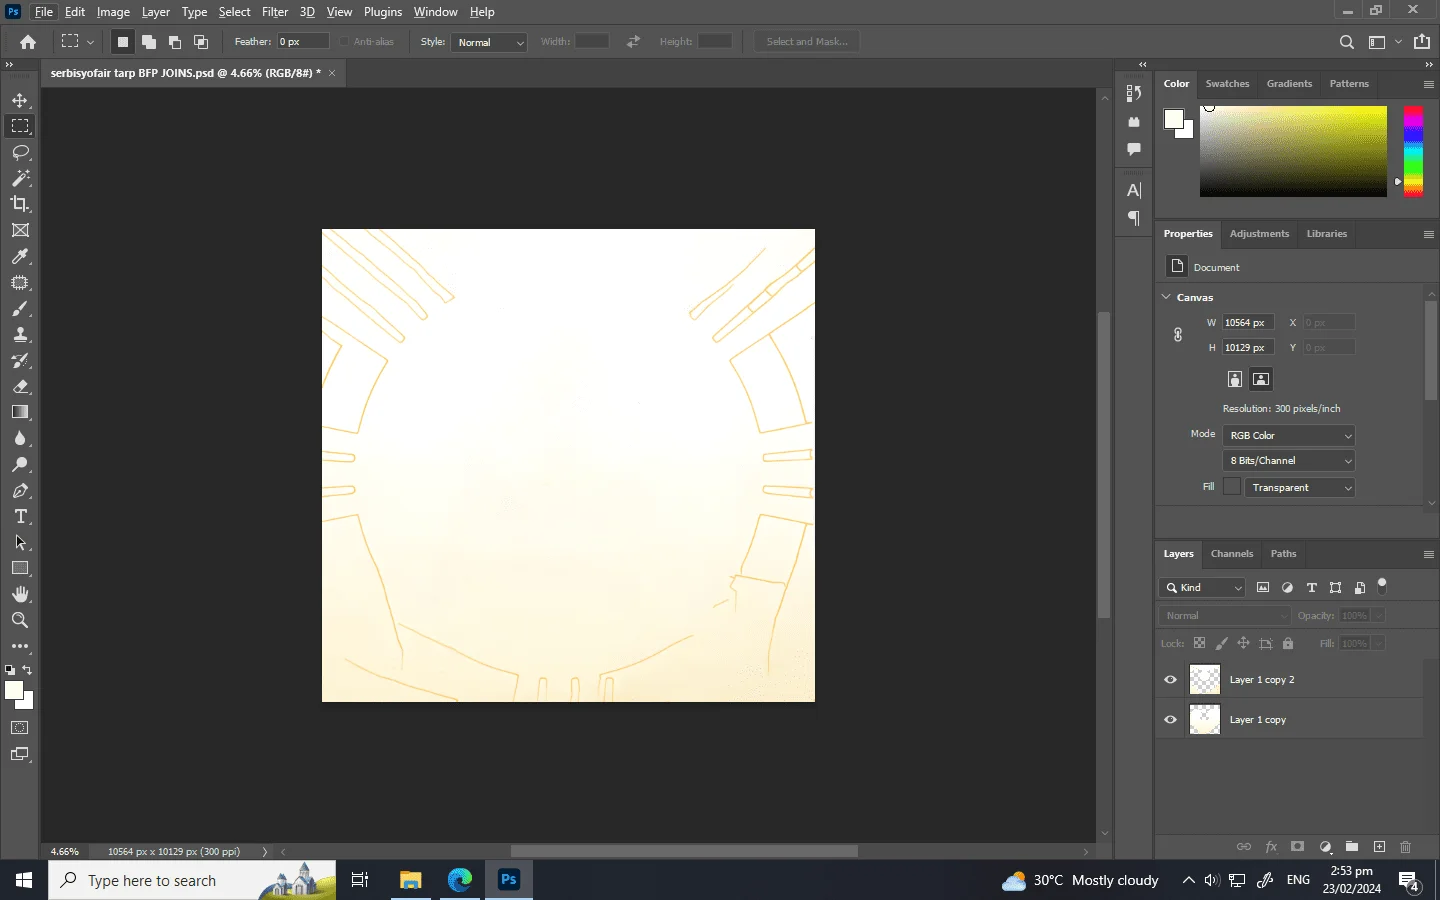This screenshot has height=900, width=1440.
Task: Open the layer blend mode Normal dropdown
Action: coord(1225,616)
